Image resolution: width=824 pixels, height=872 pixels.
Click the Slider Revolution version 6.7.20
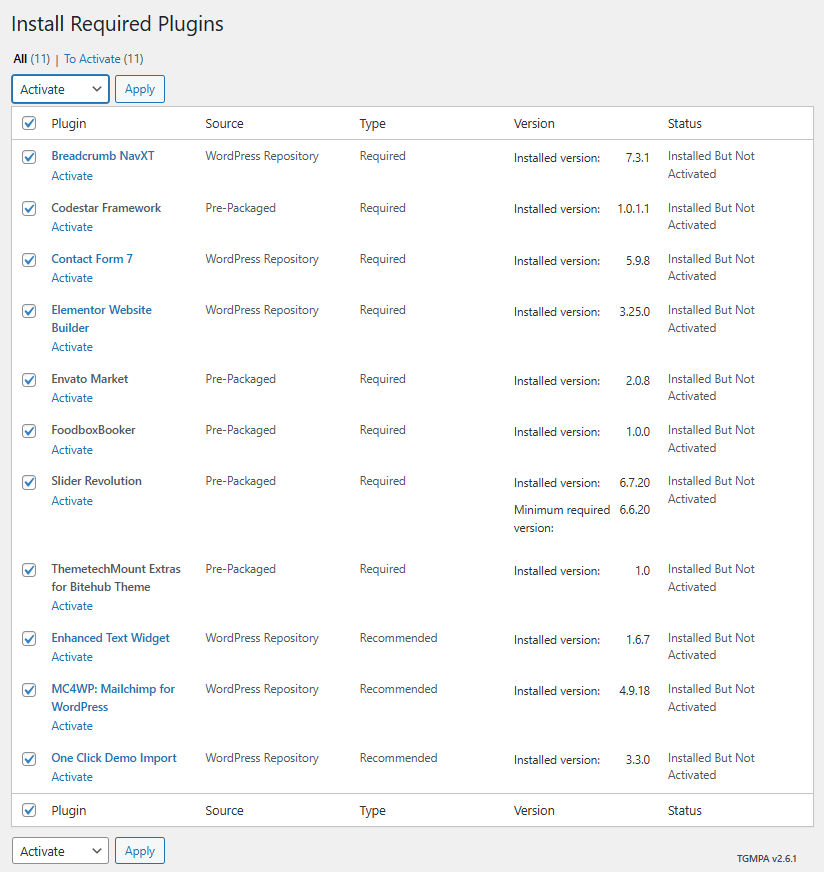[x=634, y=483]
